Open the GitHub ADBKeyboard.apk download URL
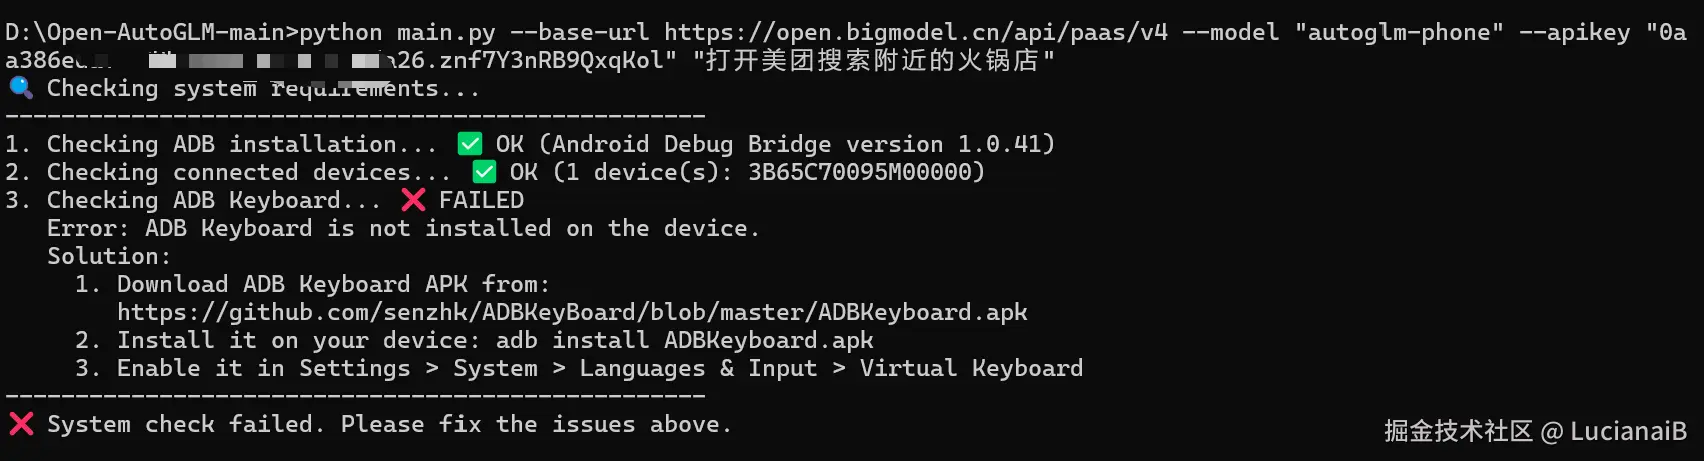1704x461 pixels. [x=572, y=312]
